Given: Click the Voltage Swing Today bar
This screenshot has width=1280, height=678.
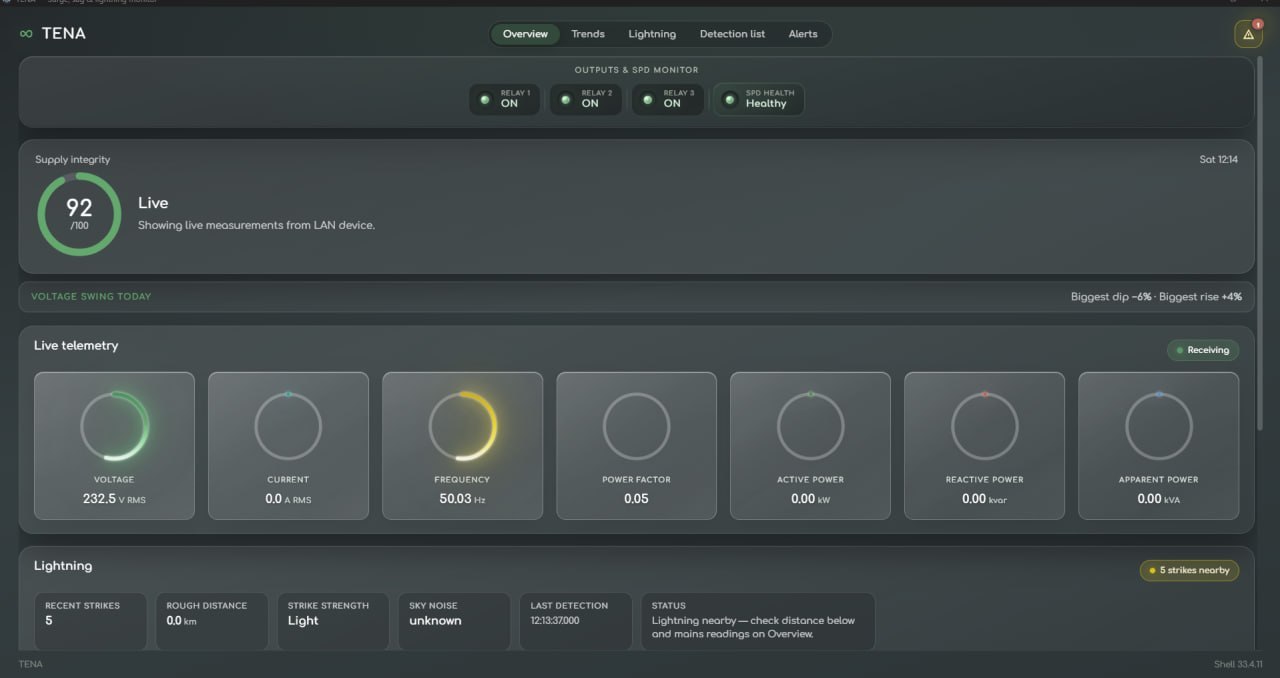Looking at the screenshot, I should click(x=636, y=297).
